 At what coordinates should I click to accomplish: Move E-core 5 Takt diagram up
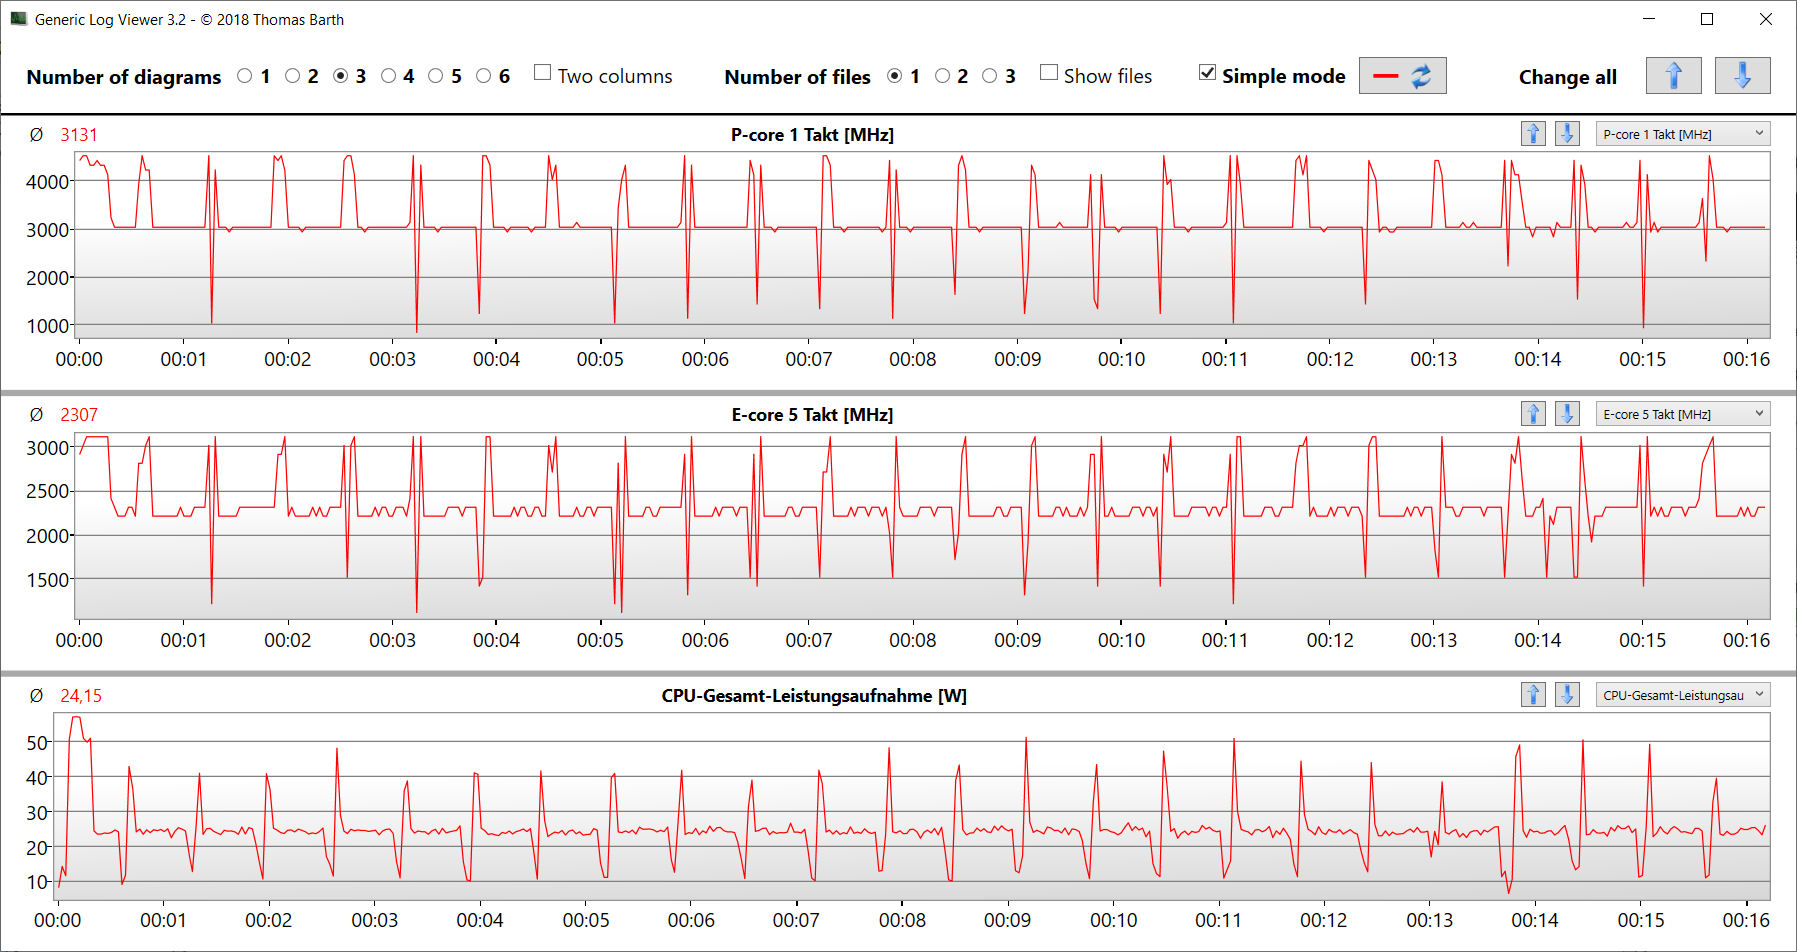click(1533, 414)
